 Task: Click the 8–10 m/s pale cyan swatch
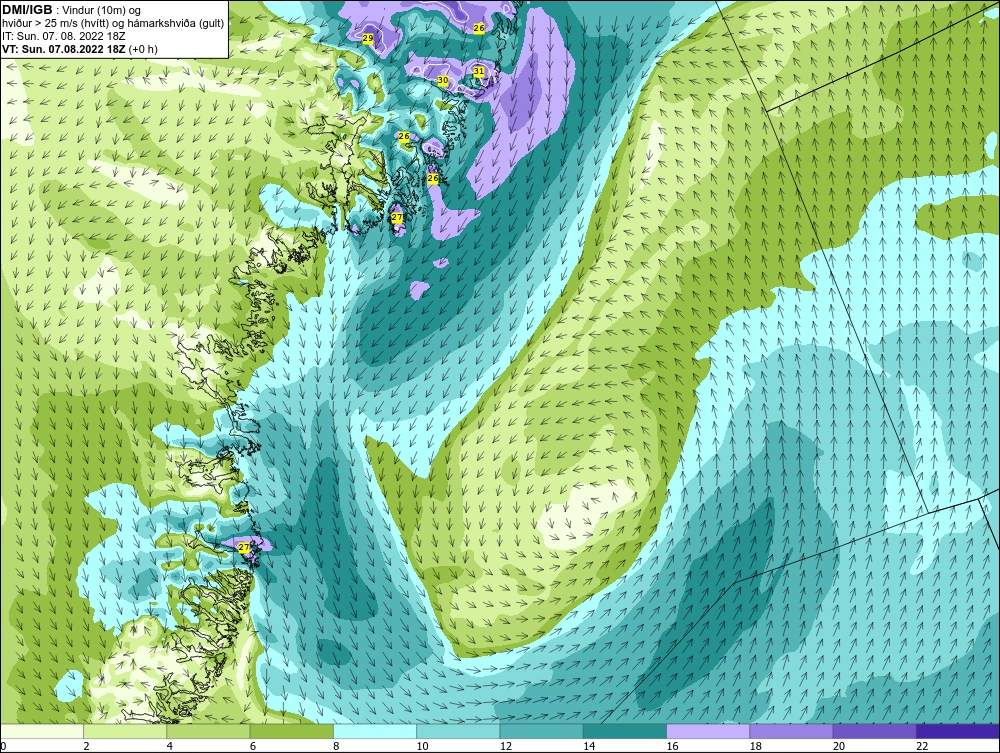[x=375, y=731]
